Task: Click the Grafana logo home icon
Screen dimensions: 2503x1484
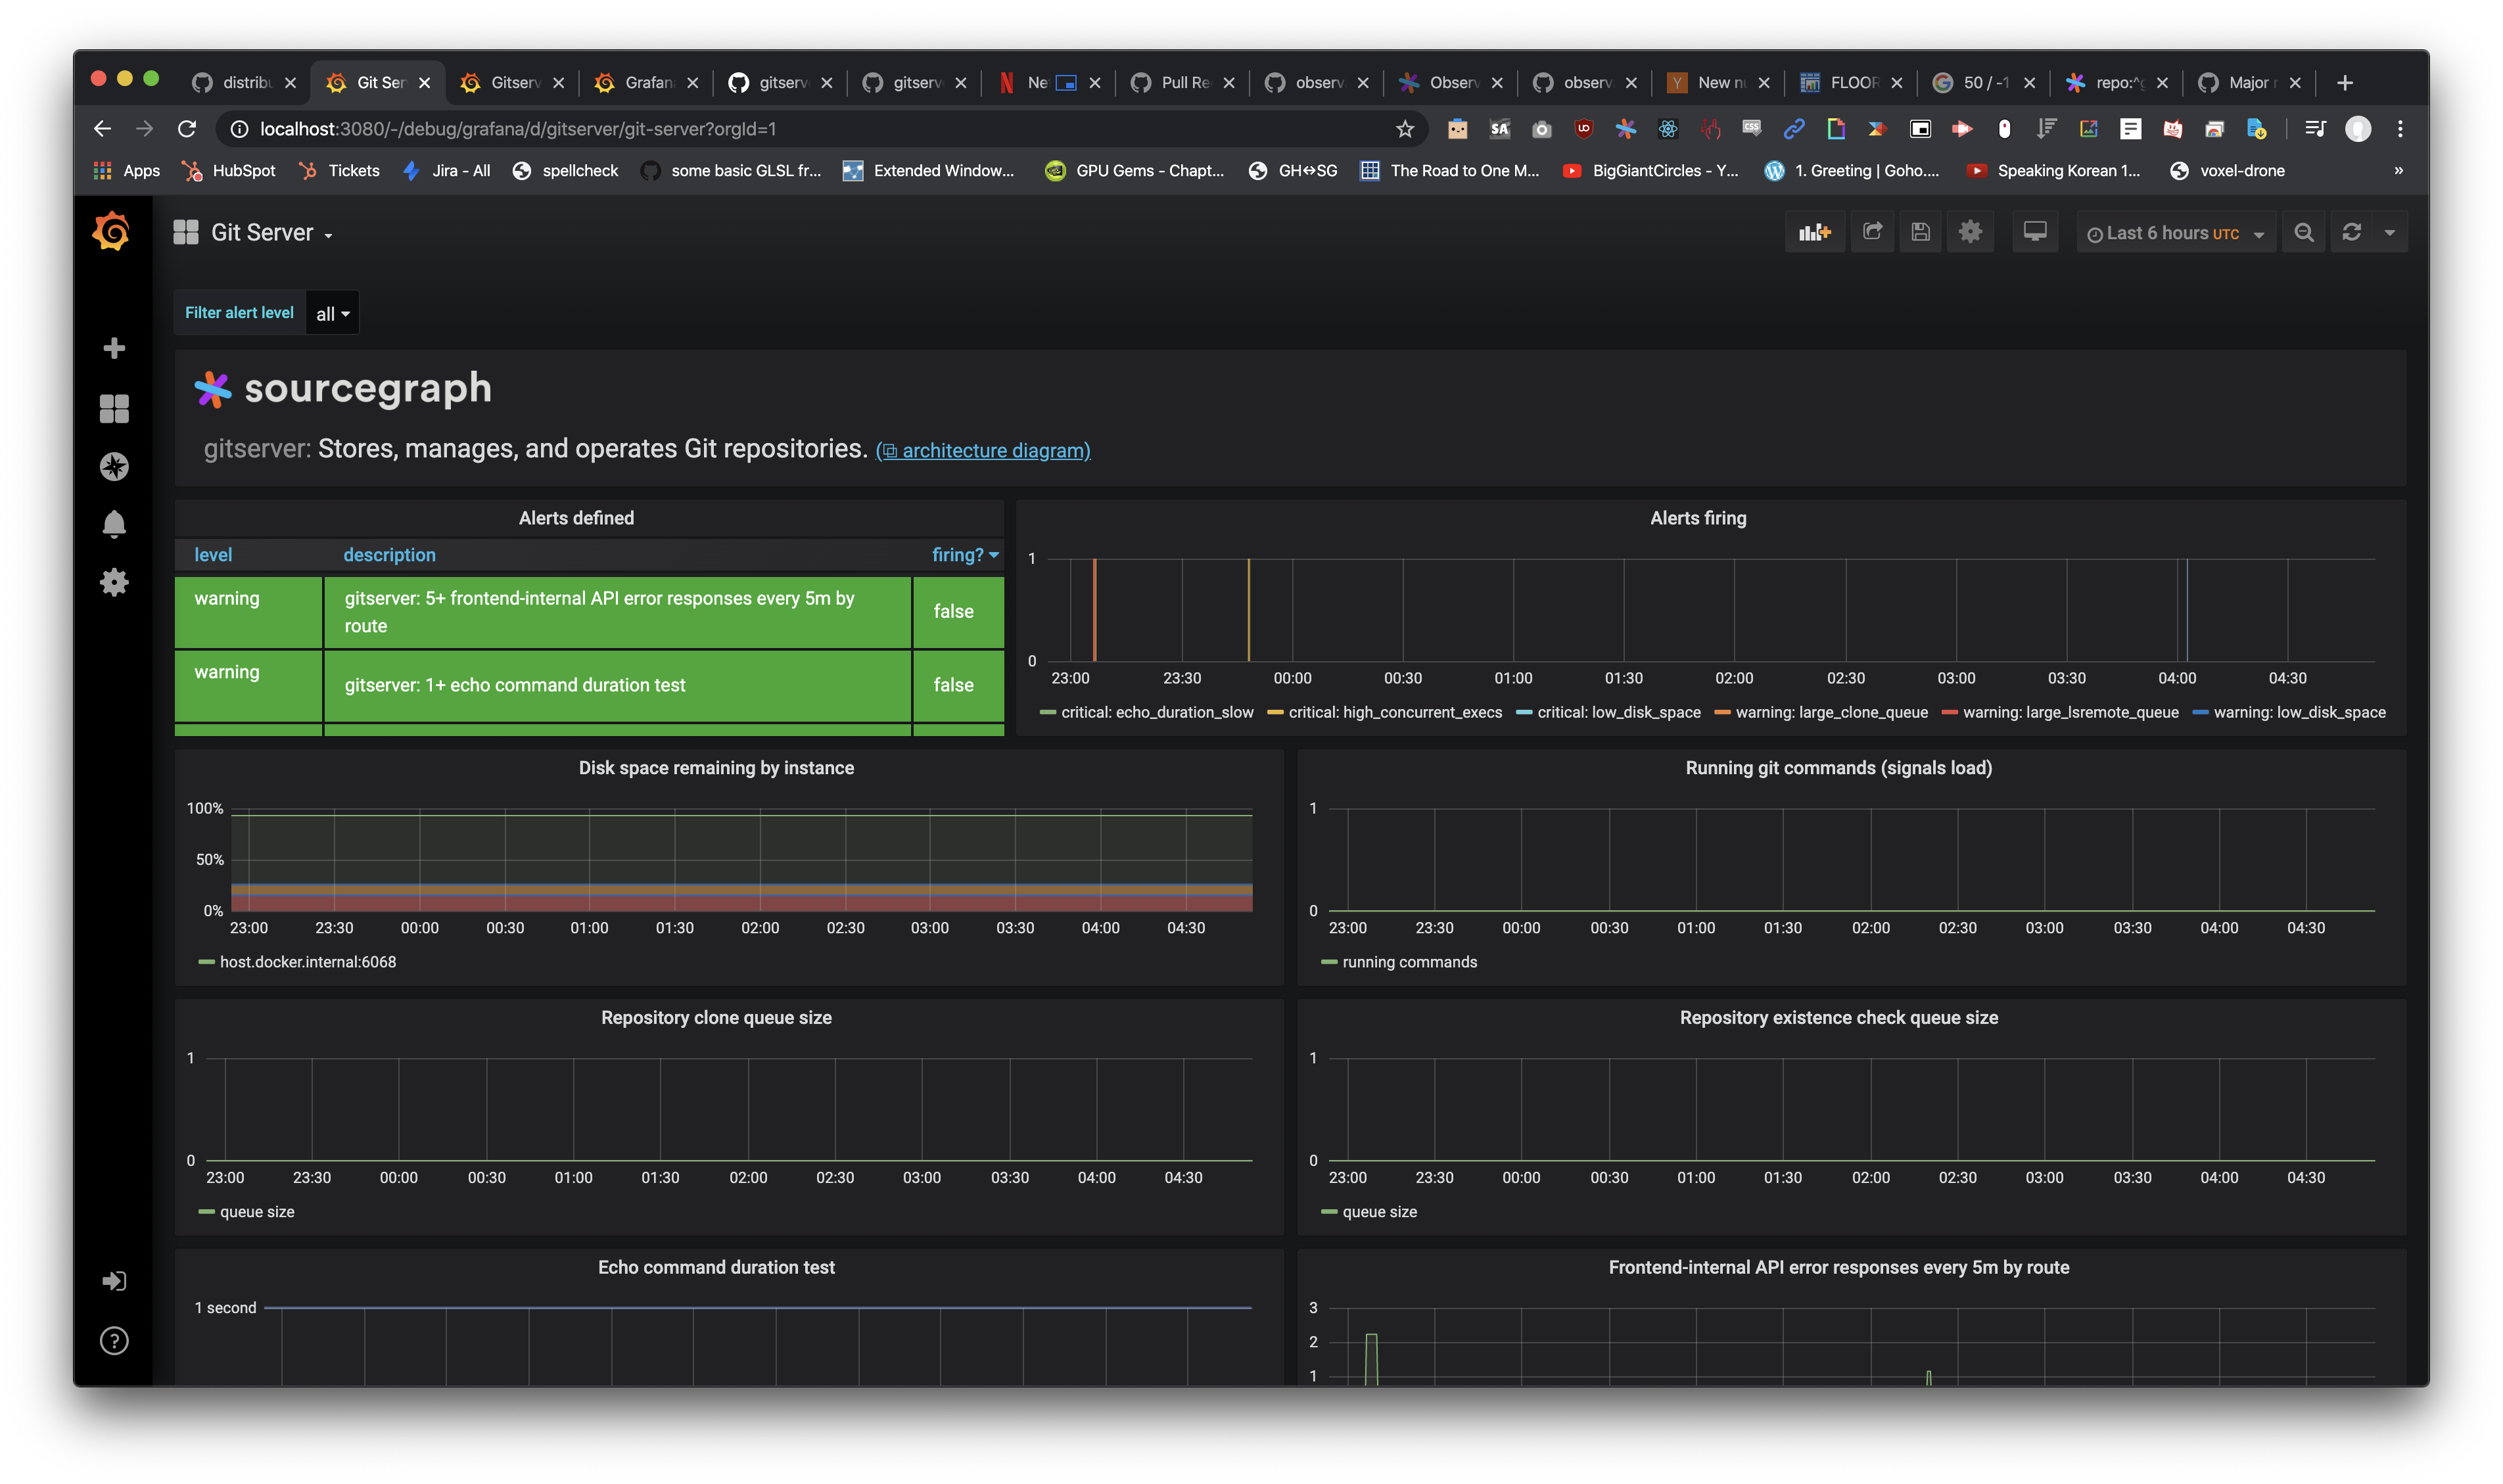Action: tap(112, 232)
